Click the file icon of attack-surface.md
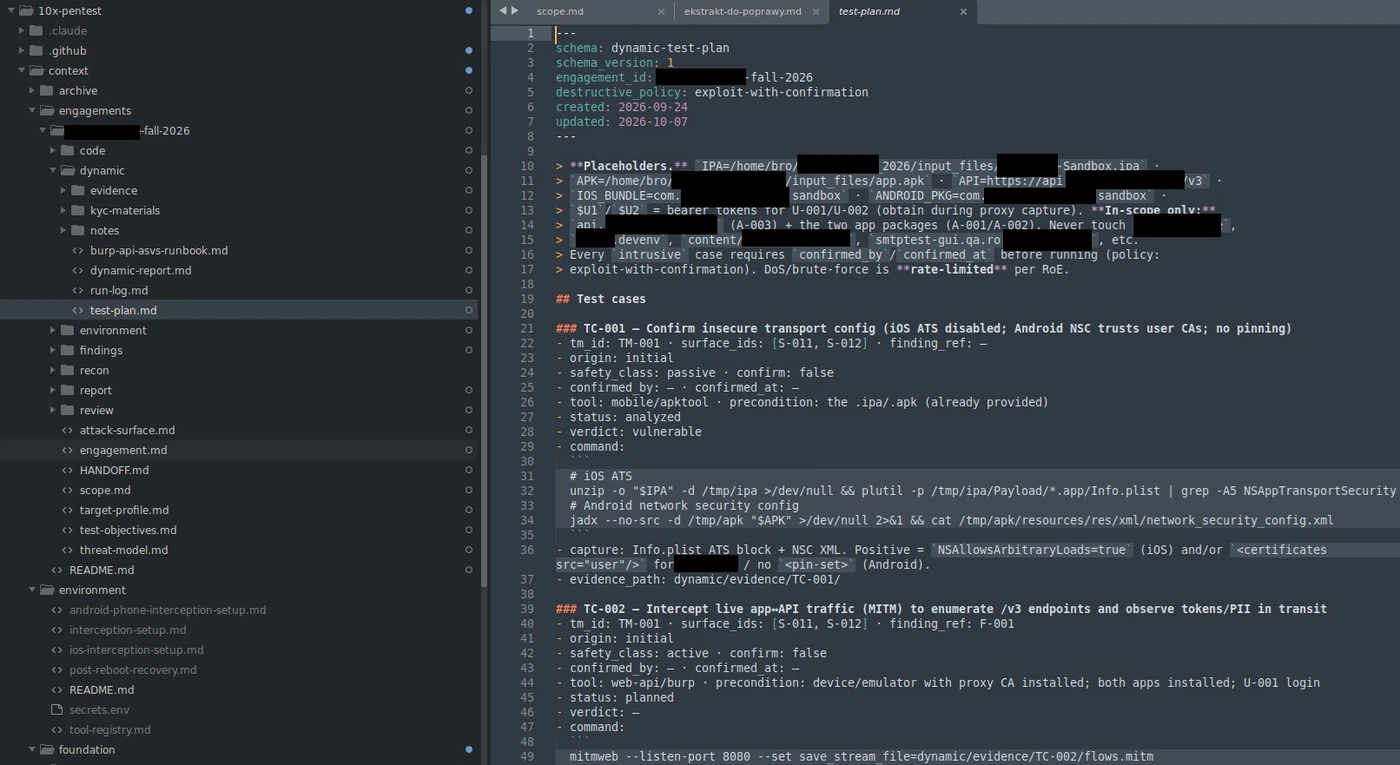This screenshot has width=1400, height=765. pos(67,431)
